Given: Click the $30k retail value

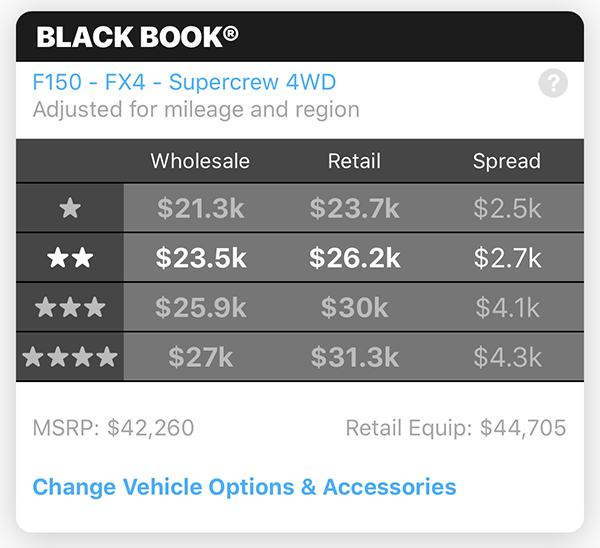Looking at the screenshot, I should 355,307.
